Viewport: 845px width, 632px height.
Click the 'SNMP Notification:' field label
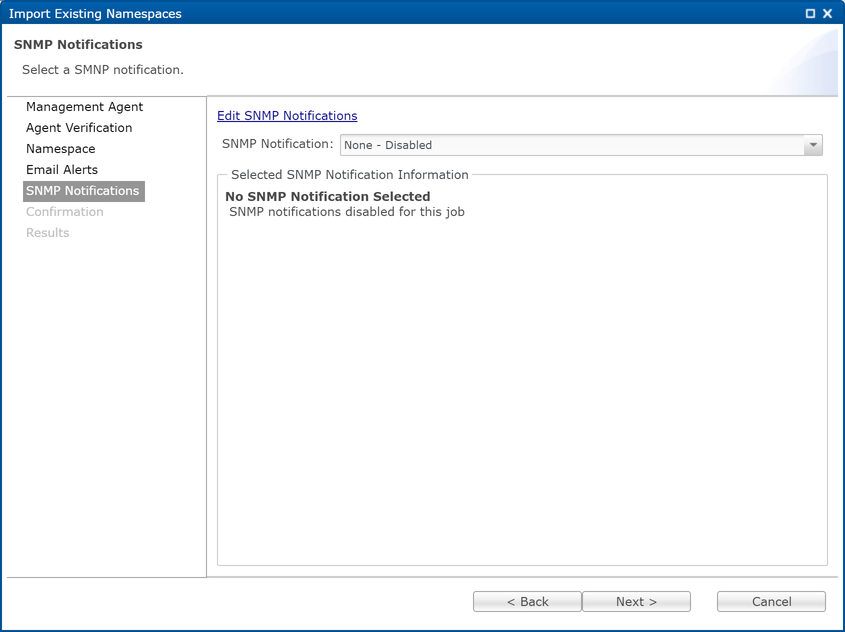(278, 144)
